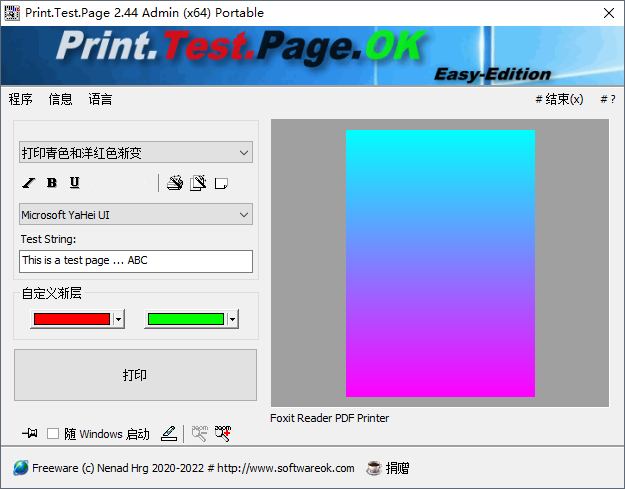Click the cyan-magenta gradient preview page
Screen dimensions: 625x489
coord(440,263)
